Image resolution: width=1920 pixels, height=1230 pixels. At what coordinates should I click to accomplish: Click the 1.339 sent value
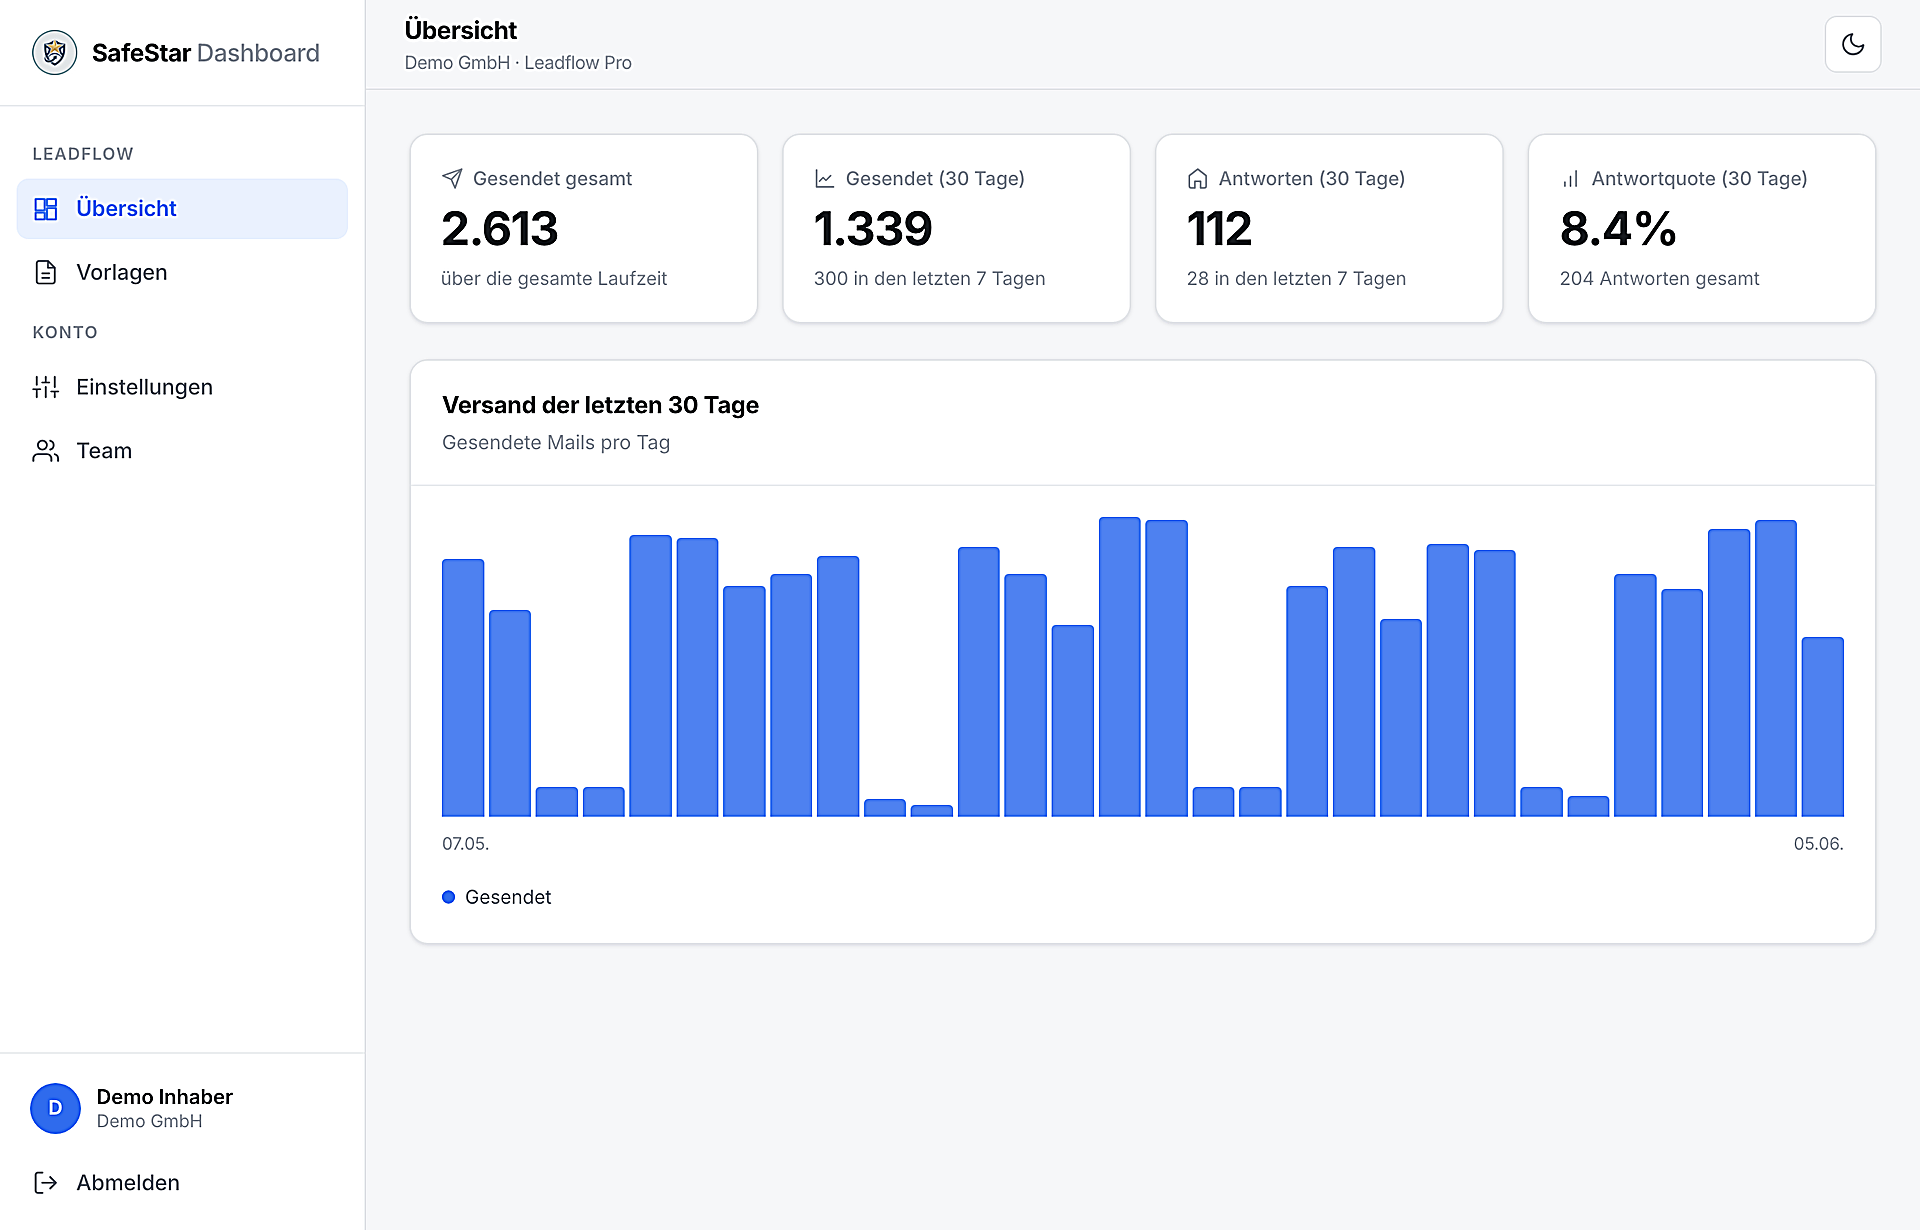point(873,229)
